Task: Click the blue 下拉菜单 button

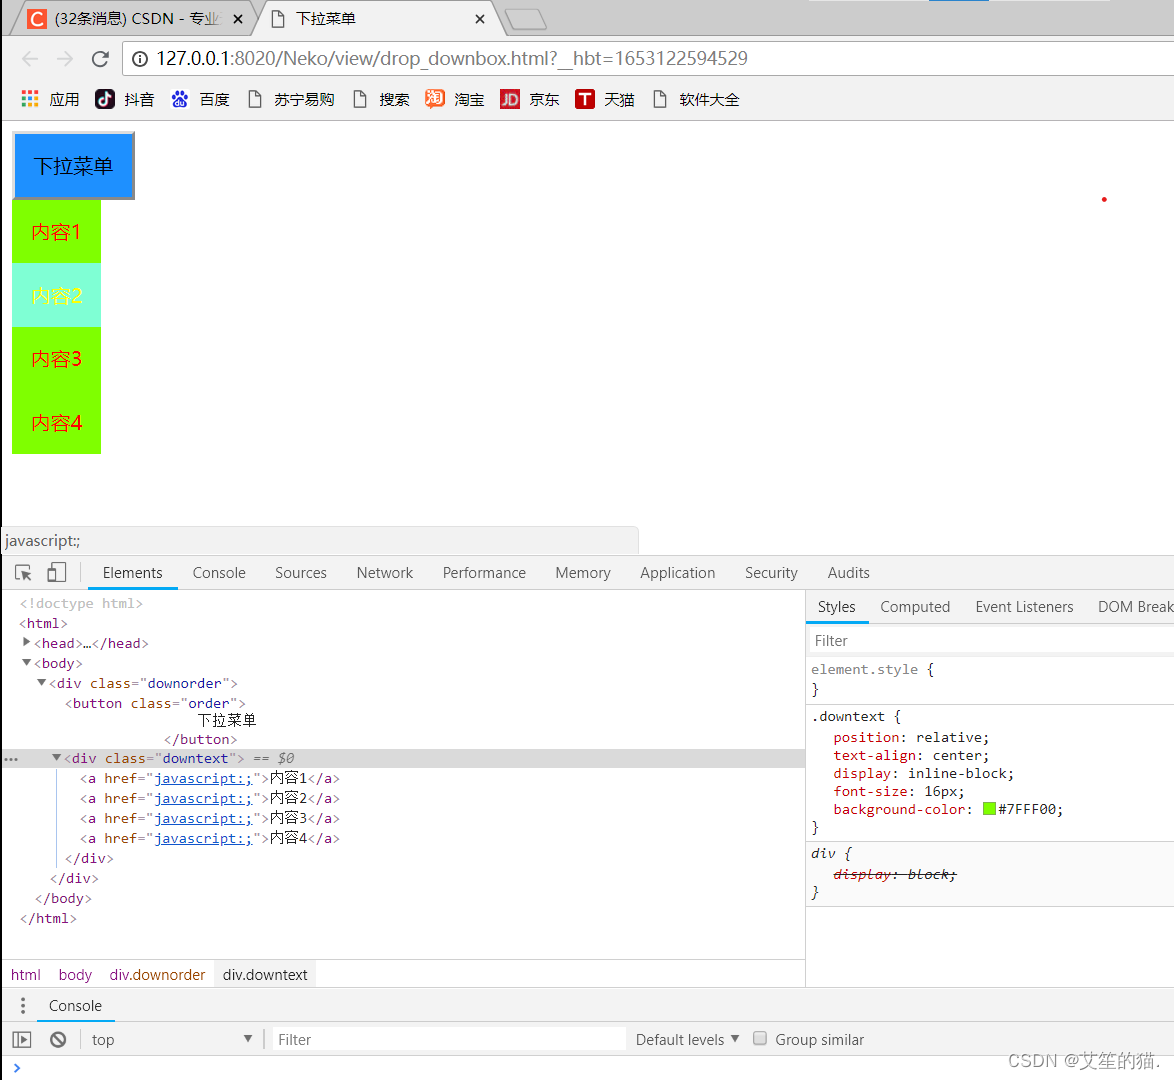Action: pos(73,166)
